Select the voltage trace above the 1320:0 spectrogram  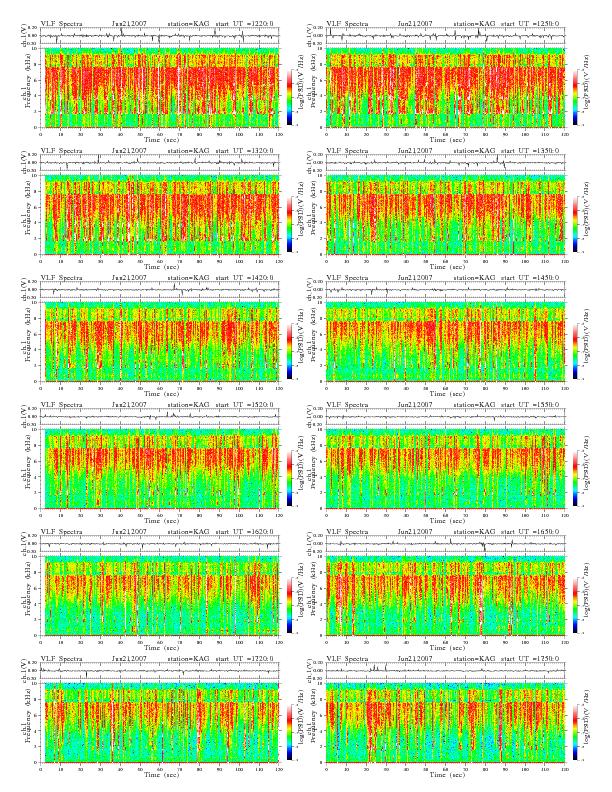pos(160,163)
